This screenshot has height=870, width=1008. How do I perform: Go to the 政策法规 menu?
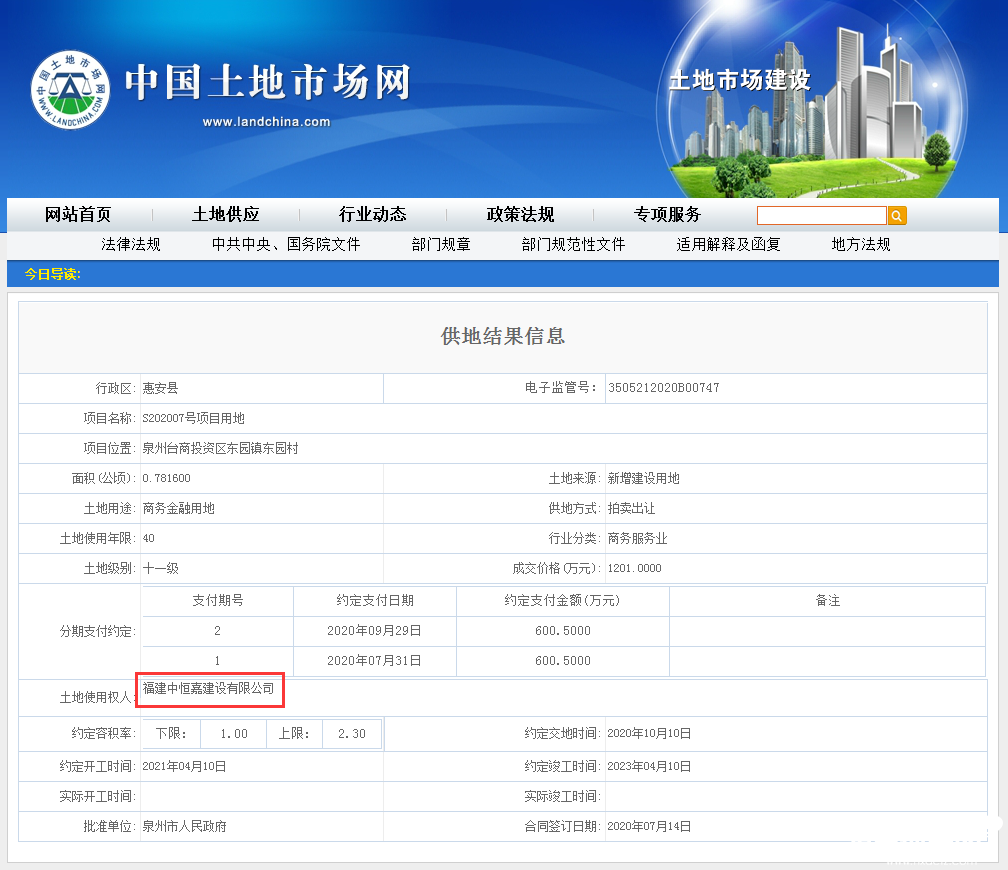pos(520,214)
